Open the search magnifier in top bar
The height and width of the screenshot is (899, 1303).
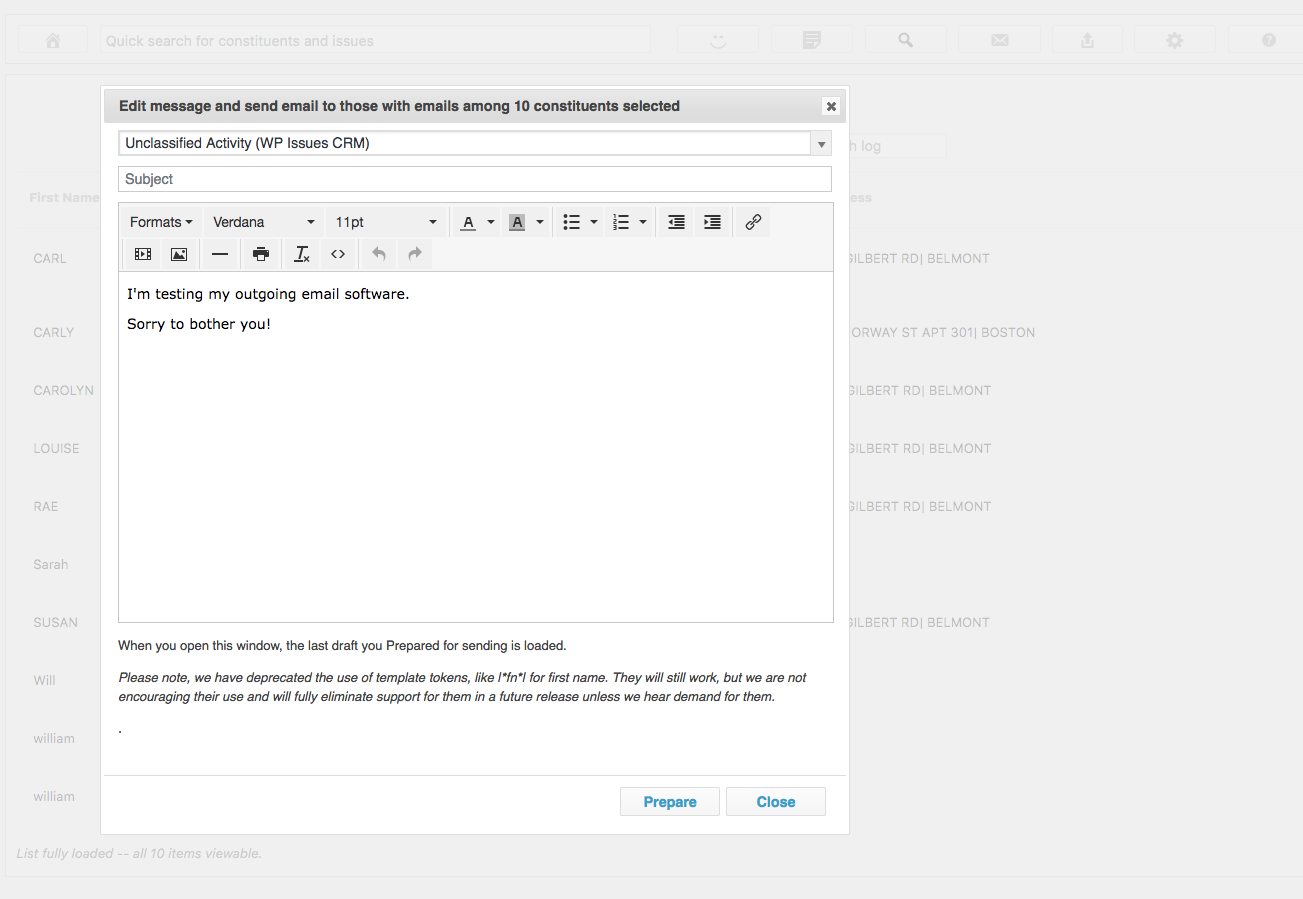[906, 41]
